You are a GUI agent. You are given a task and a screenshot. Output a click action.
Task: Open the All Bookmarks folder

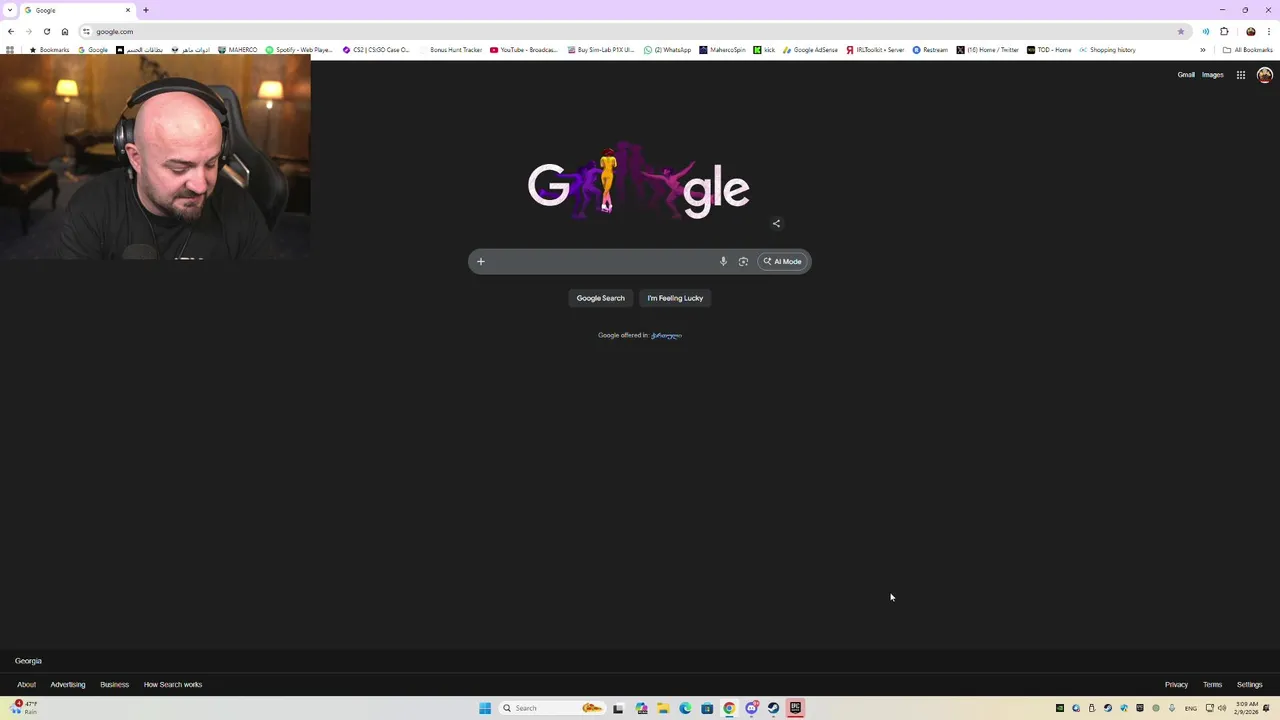click(1248, 50)
